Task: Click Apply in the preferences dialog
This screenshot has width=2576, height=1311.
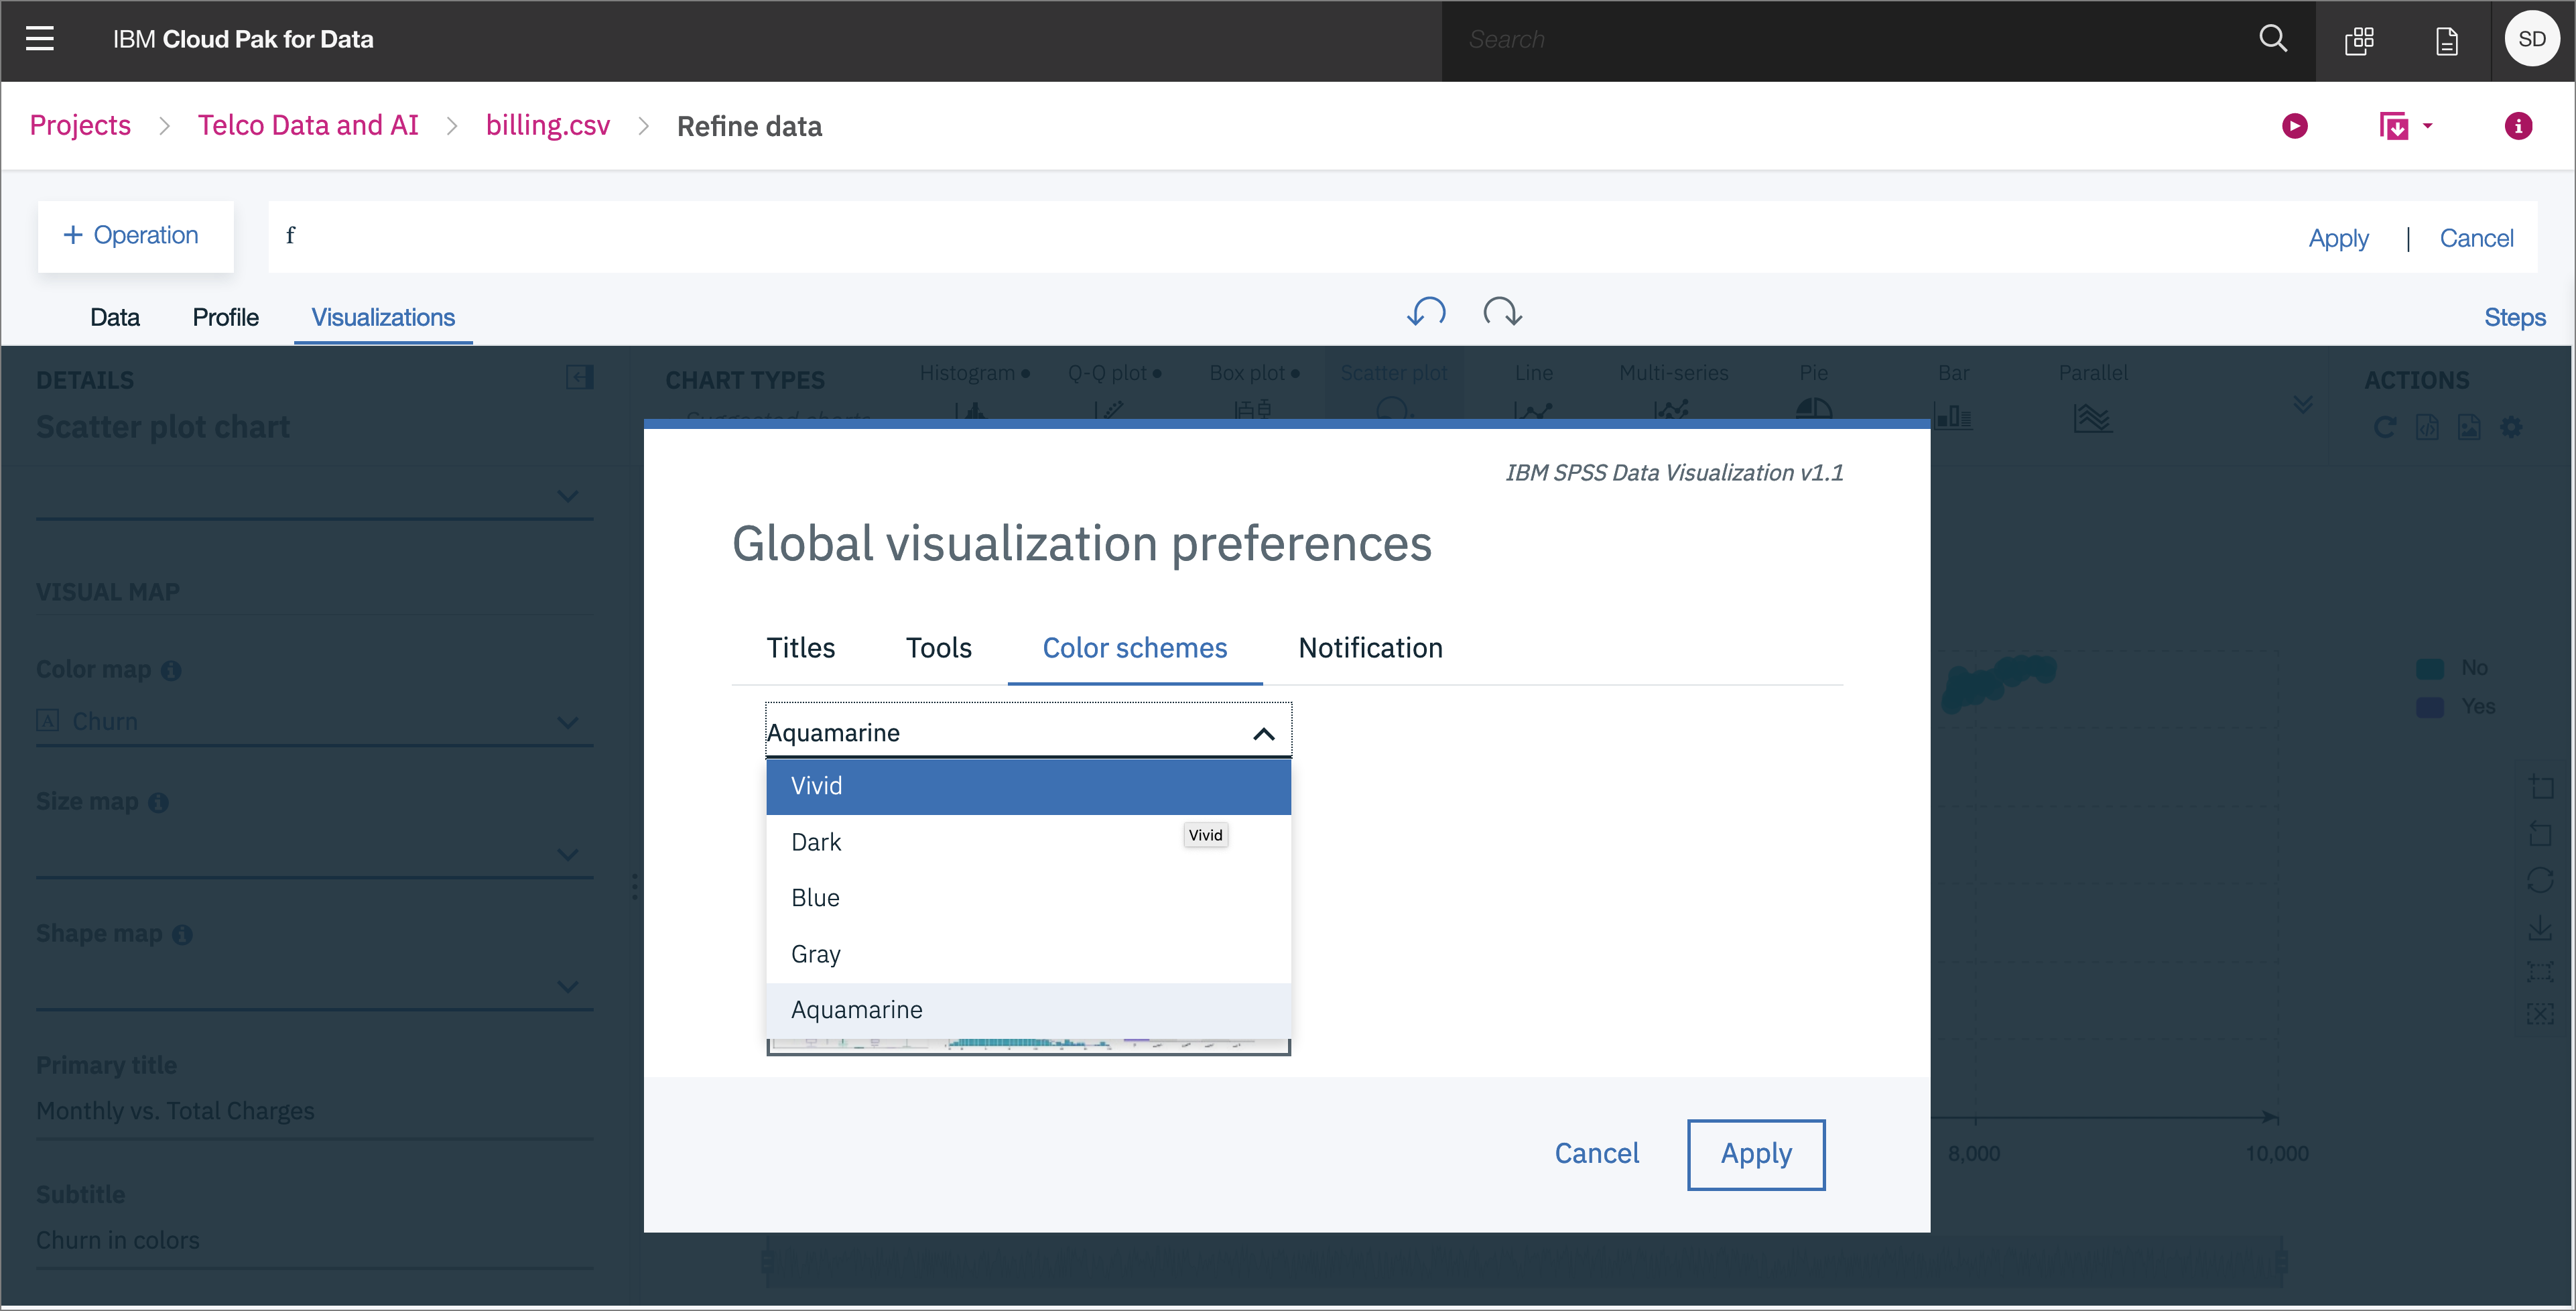Action: click(x=1756, y=1154)
